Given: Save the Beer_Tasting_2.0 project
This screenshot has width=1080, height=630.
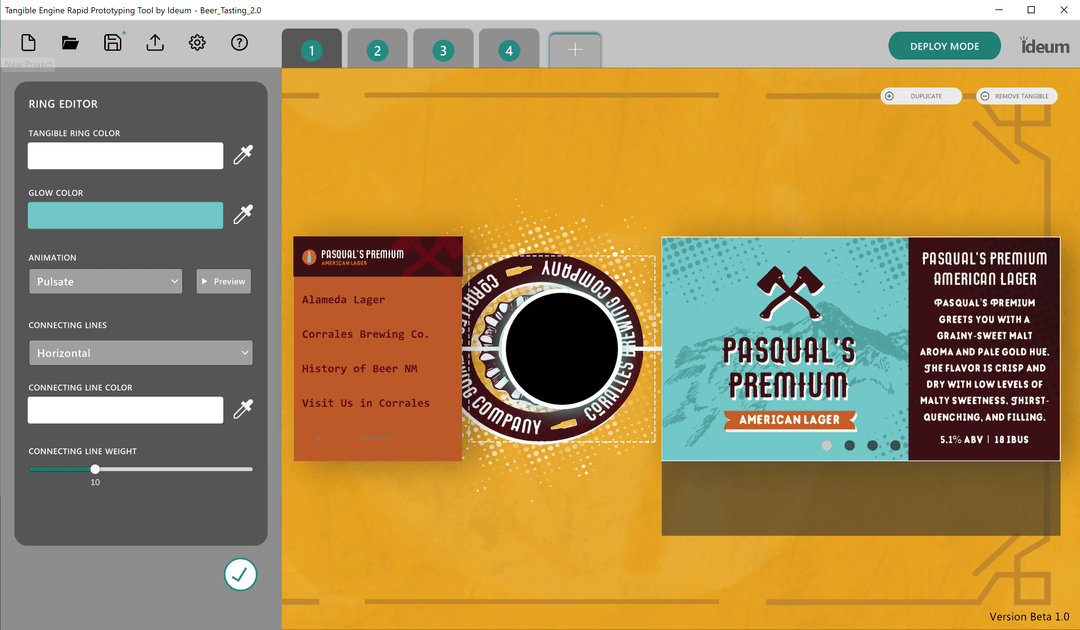Looking at the screenshot, I should click(x=112, y=42).
